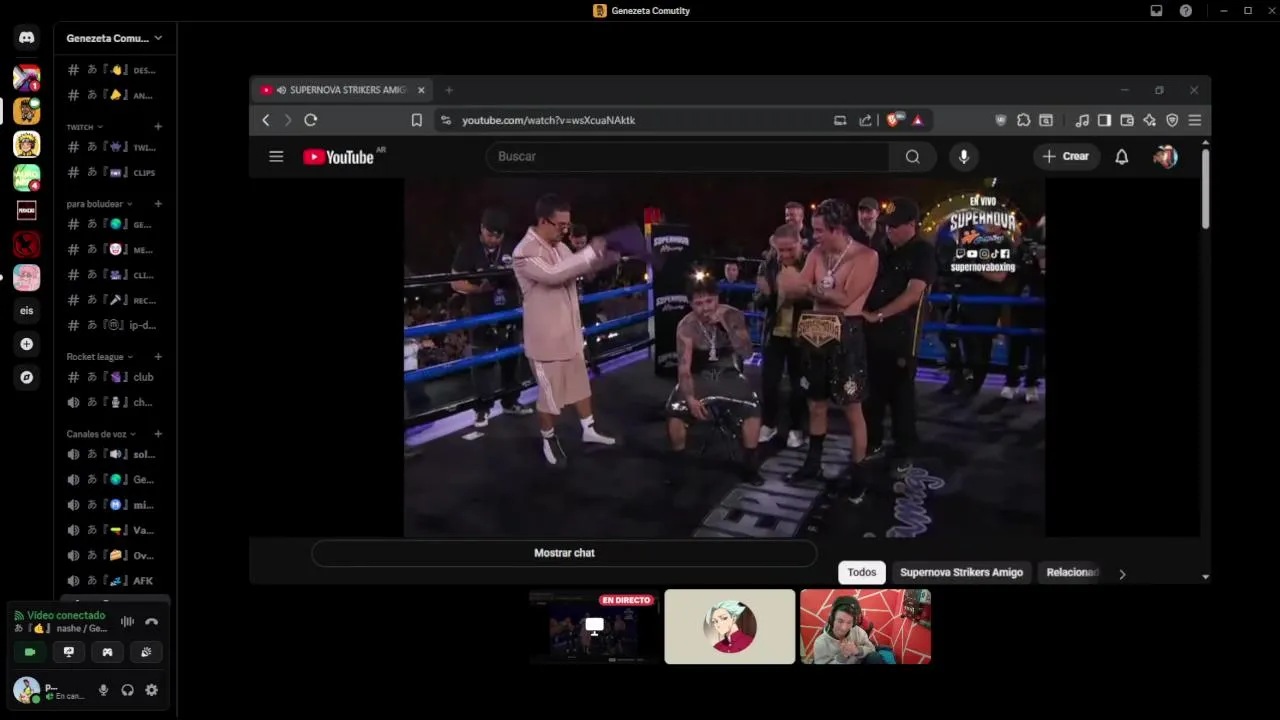Image resolution: width=1280 pixels, height=720 pixels.
Task: Open Discord direct messages home icon
Action: (x=27, y=38)
